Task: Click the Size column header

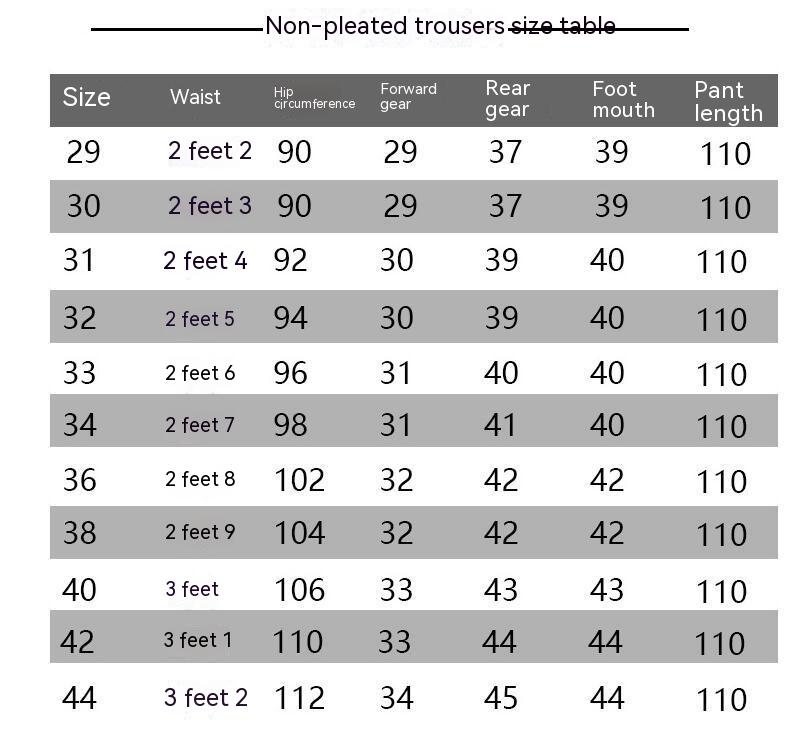Action: pos(86,97)
